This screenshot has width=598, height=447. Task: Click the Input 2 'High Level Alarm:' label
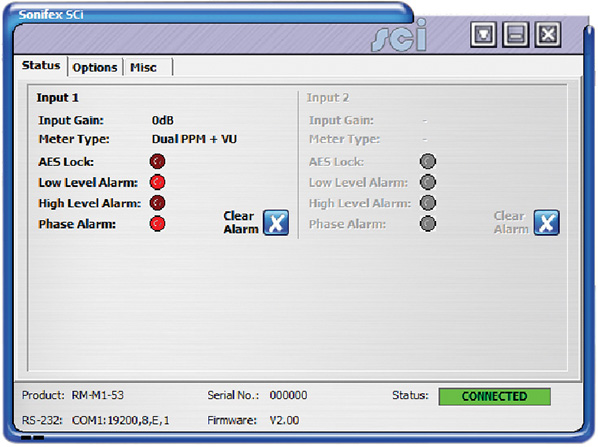360,203
